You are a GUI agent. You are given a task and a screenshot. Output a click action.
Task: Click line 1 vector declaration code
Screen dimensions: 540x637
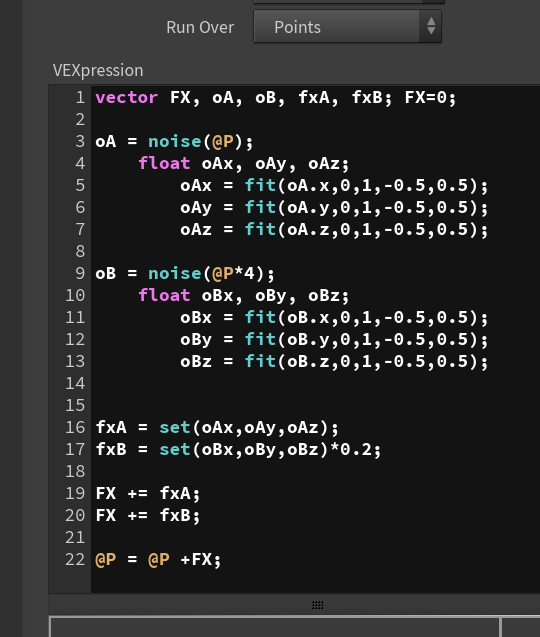click(275, 98)
